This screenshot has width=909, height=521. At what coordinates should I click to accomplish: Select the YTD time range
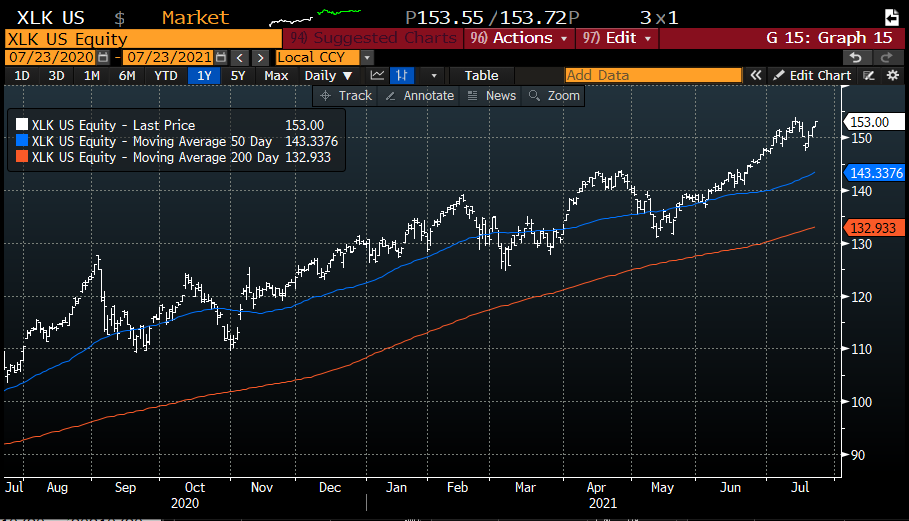point(166,75)
